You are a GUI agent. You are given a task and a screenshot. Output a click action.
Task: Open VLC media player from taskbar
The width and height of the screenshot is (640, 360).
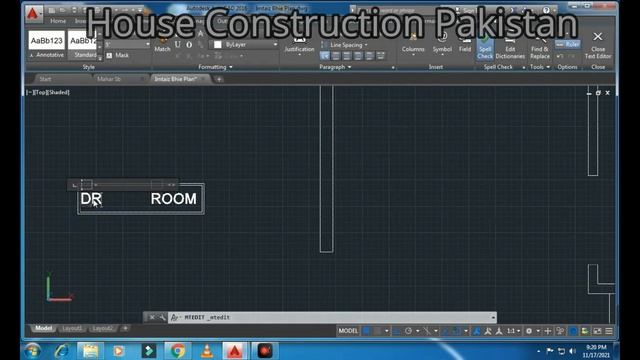tap(207, 351)
